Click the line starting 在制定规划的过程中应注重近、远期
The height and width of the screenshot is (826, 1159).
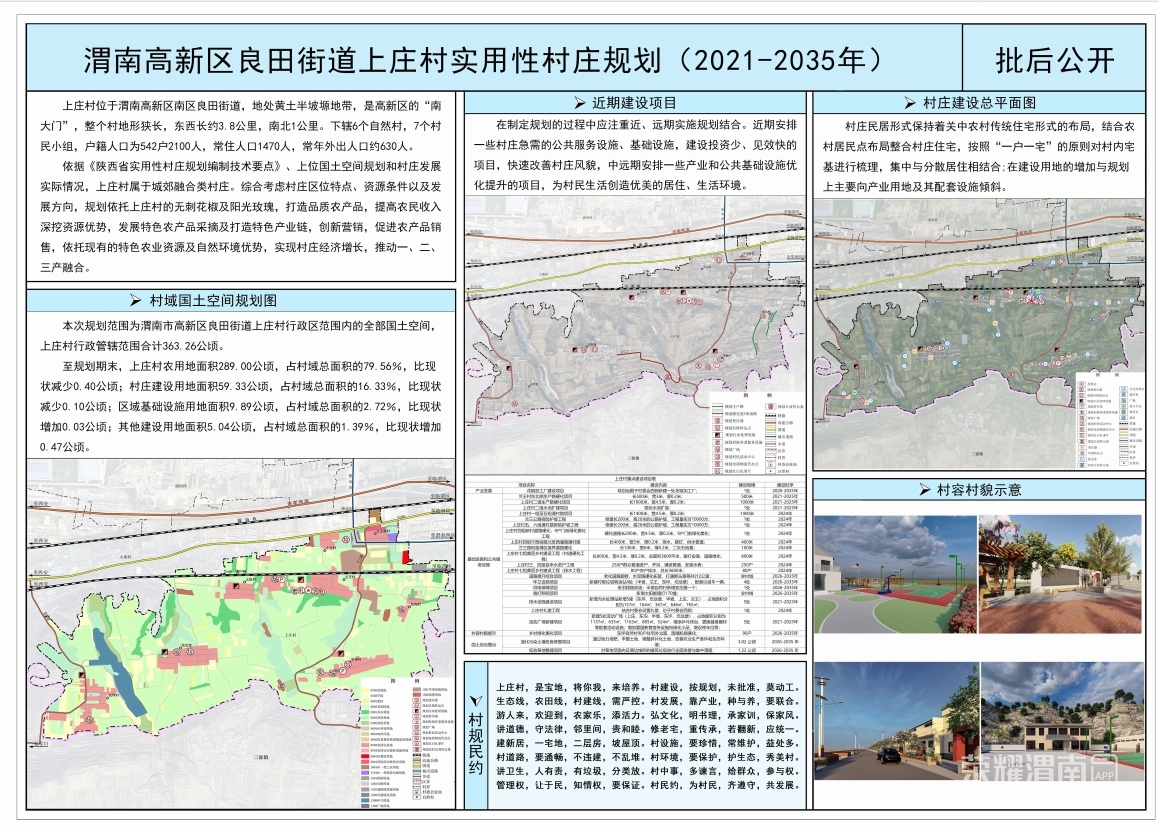647,125
